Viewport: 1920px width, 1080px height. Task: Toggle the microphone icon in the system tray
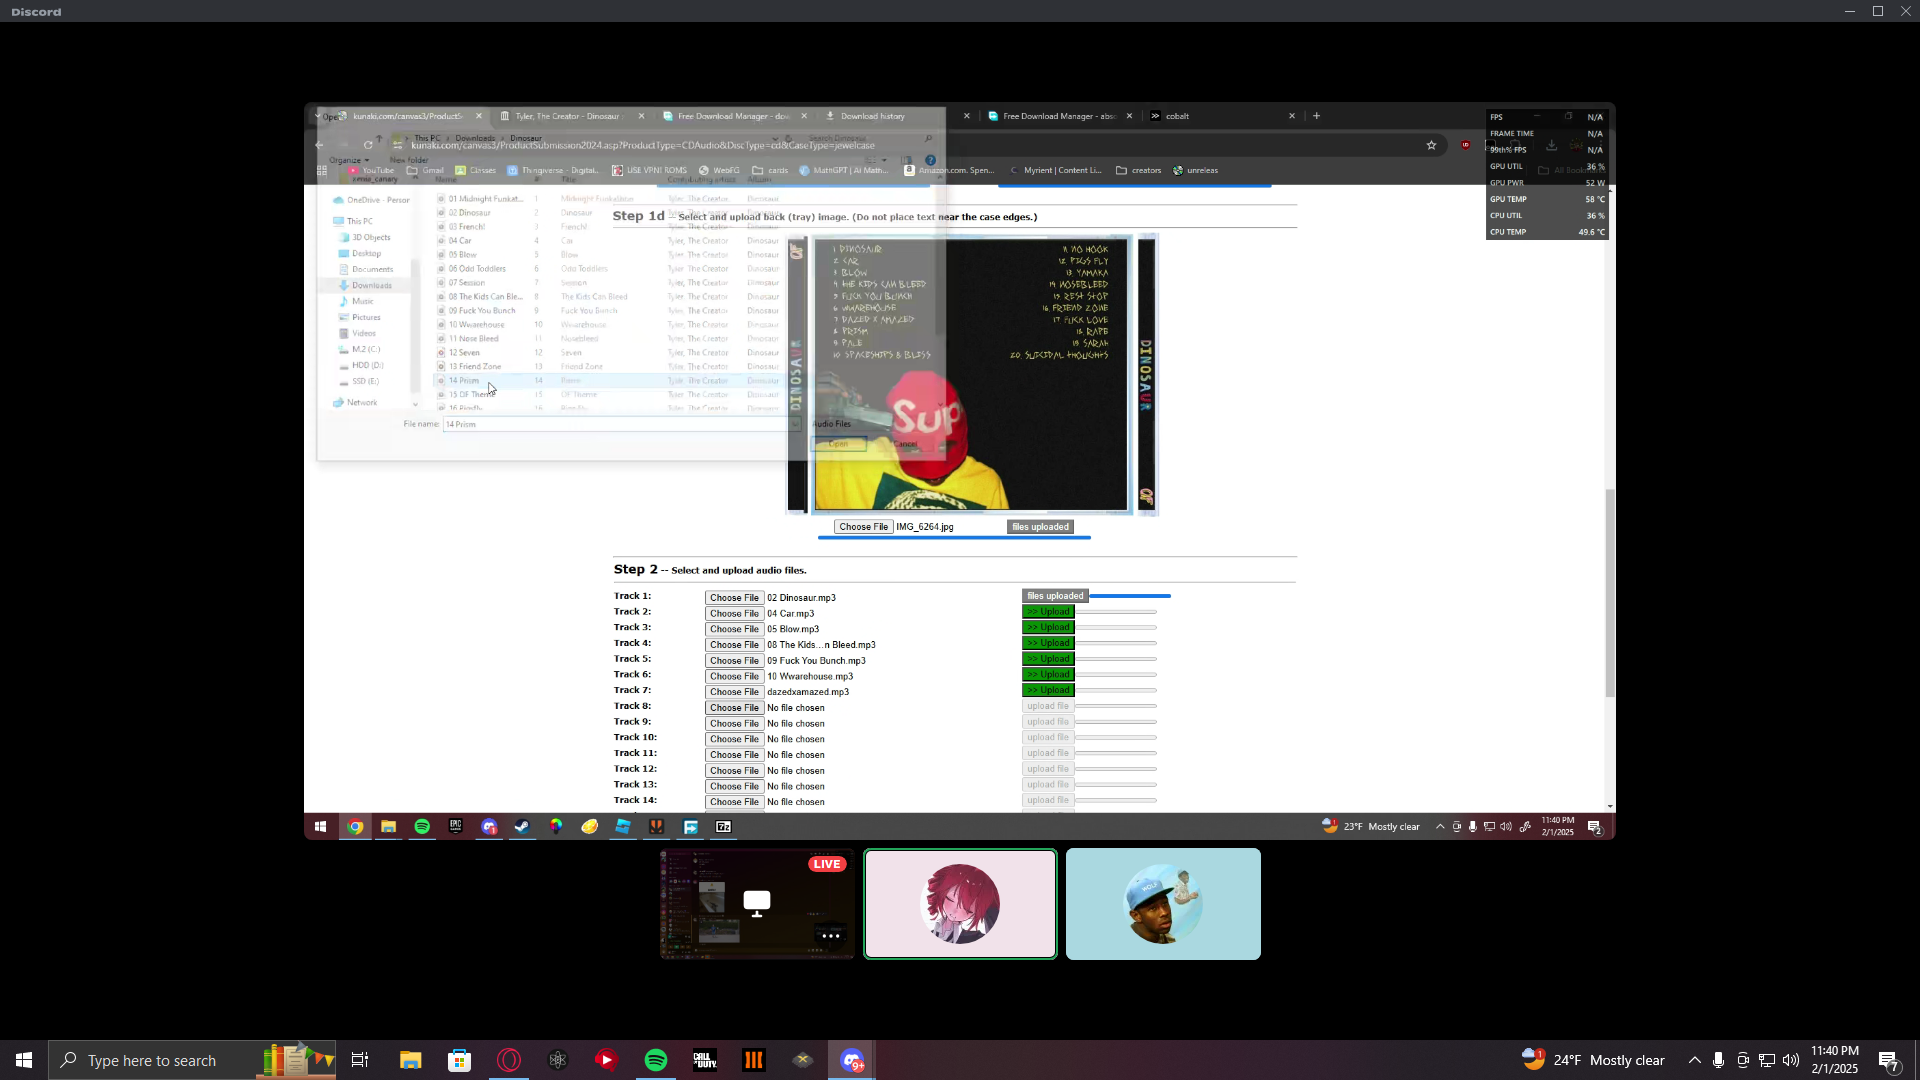(1718, 1060)
